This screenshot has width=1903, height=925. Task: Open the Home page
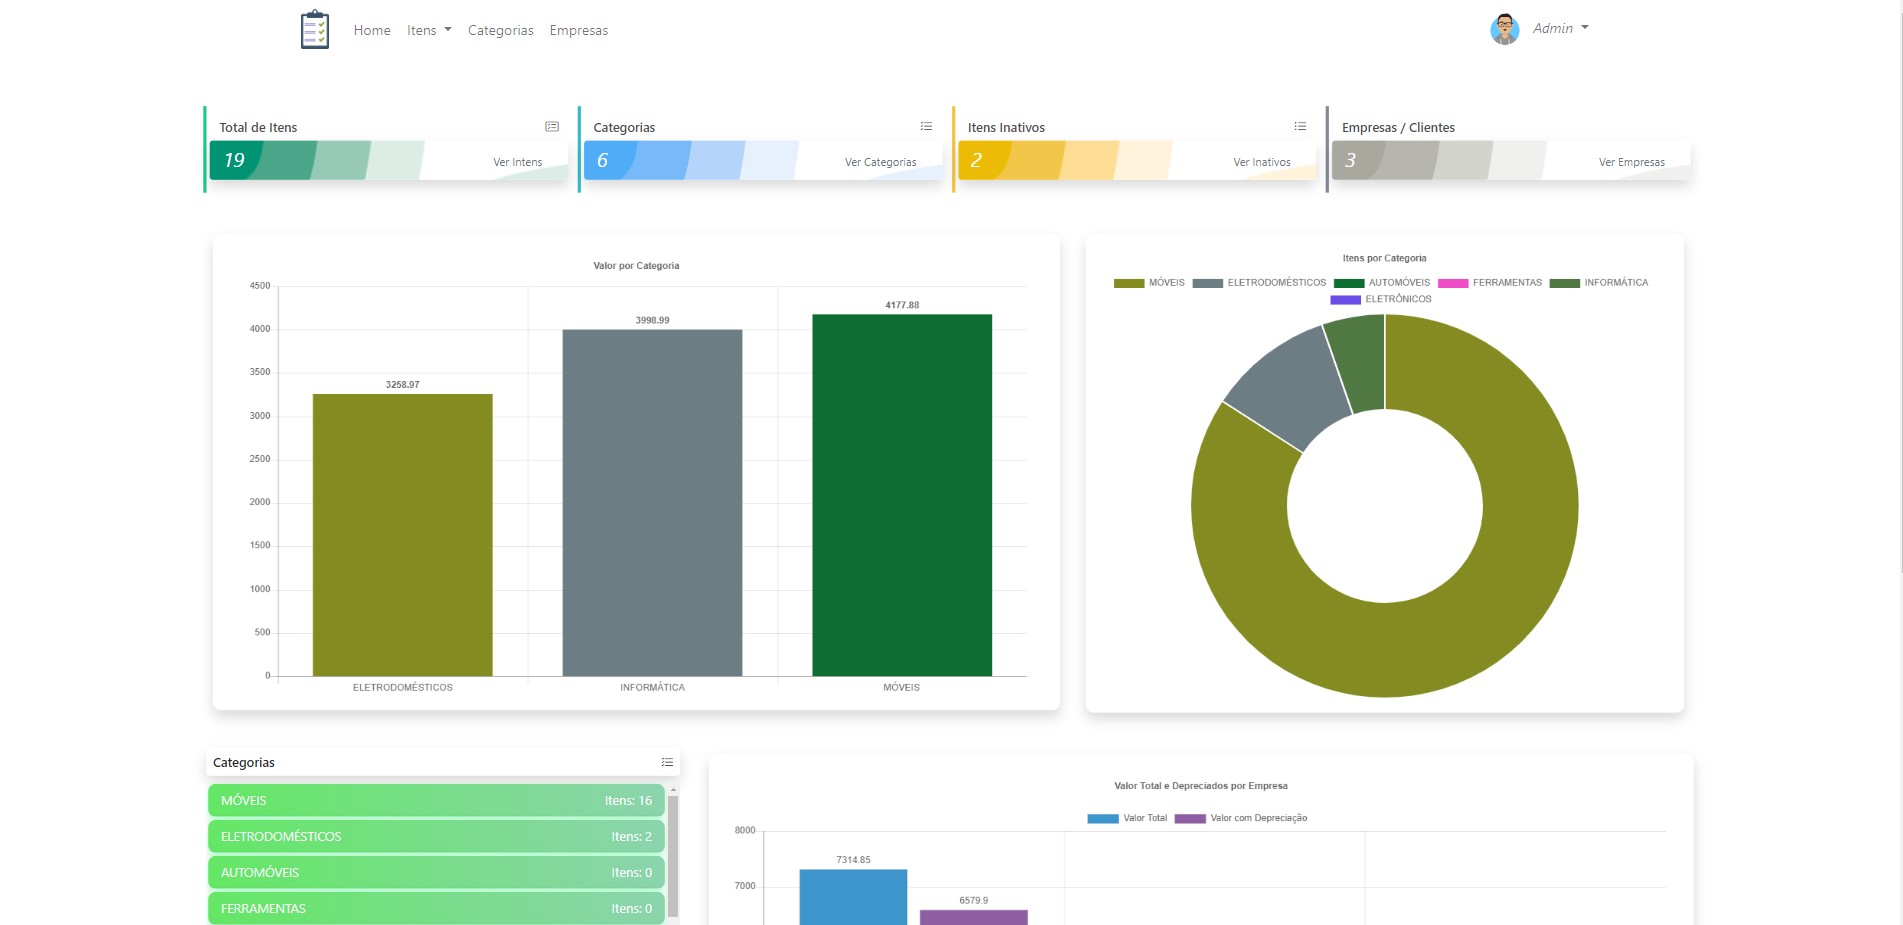tap(372, 30)
